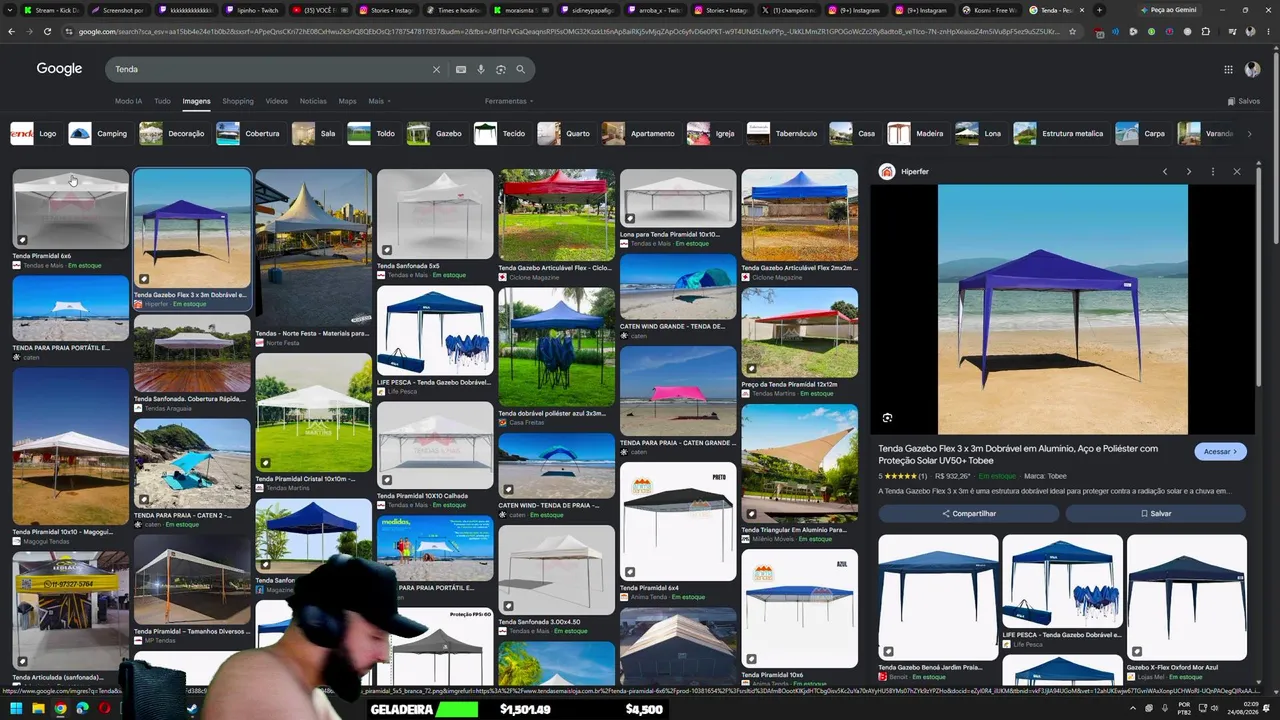
Task: Open the Tenda Triangular Em Alumínio thumbnail
Action: pos(799,463)
